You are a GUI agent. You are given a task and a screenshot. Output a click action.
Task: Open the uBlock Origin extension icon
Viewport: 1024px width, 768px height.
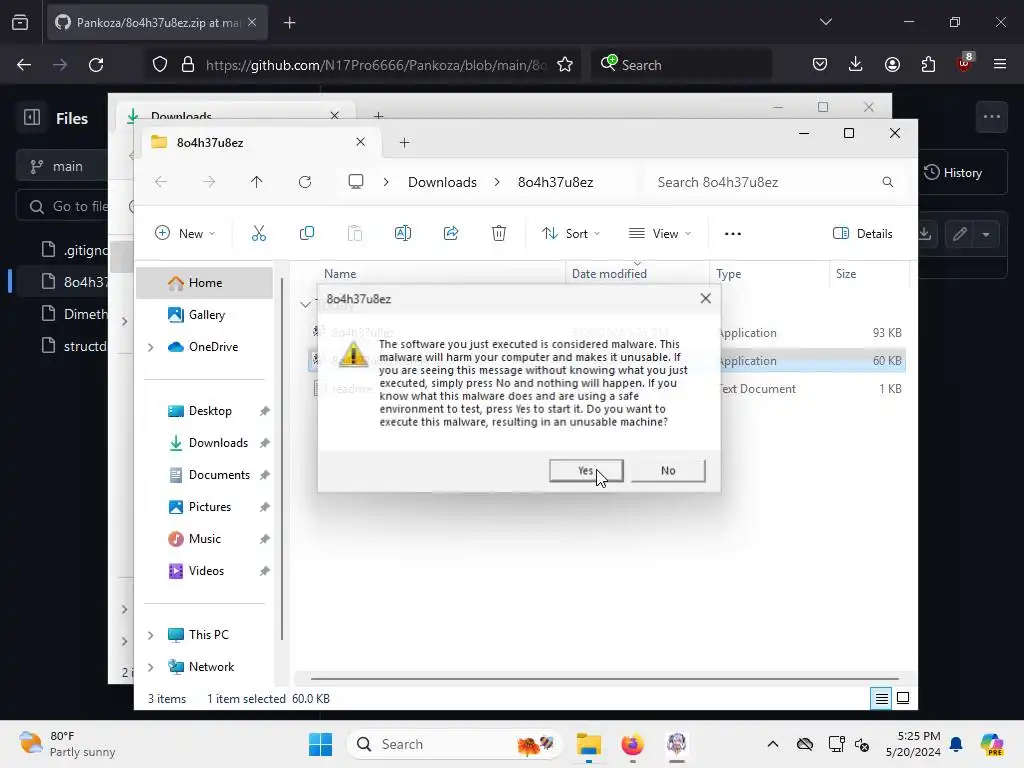tap(965, 63)
